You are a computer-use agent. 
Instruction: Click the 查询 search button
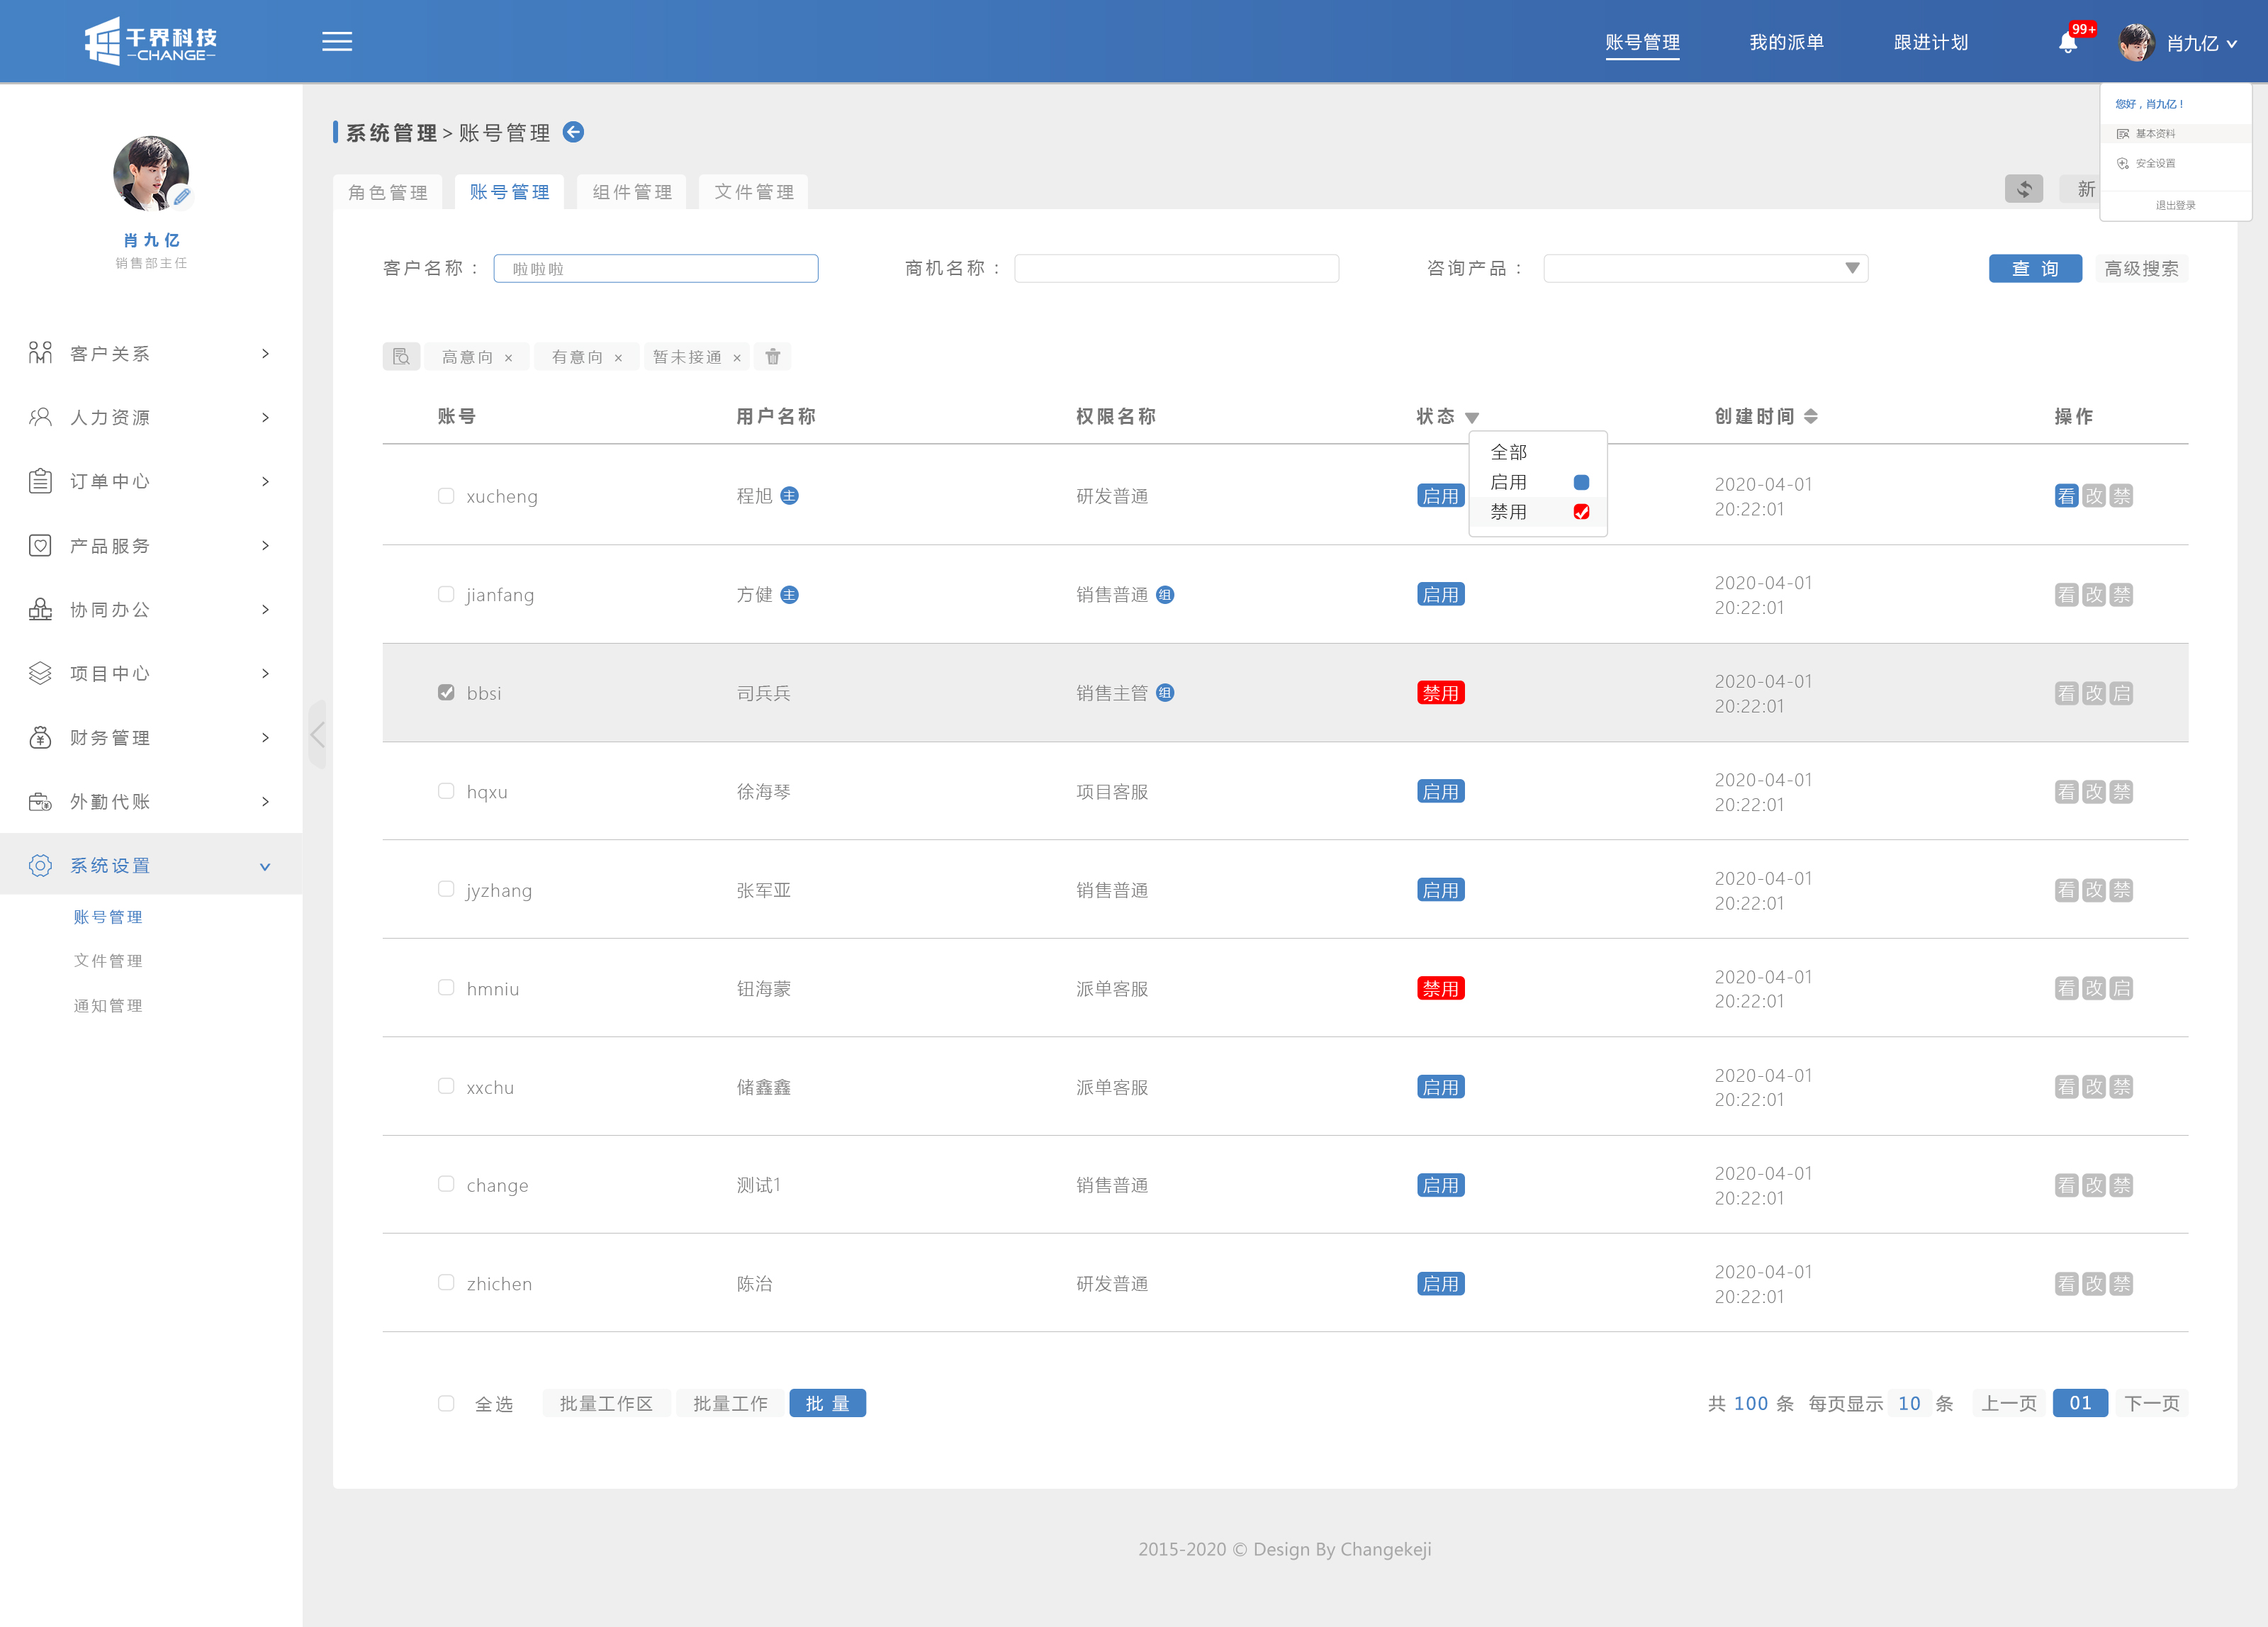point(2035,268)
